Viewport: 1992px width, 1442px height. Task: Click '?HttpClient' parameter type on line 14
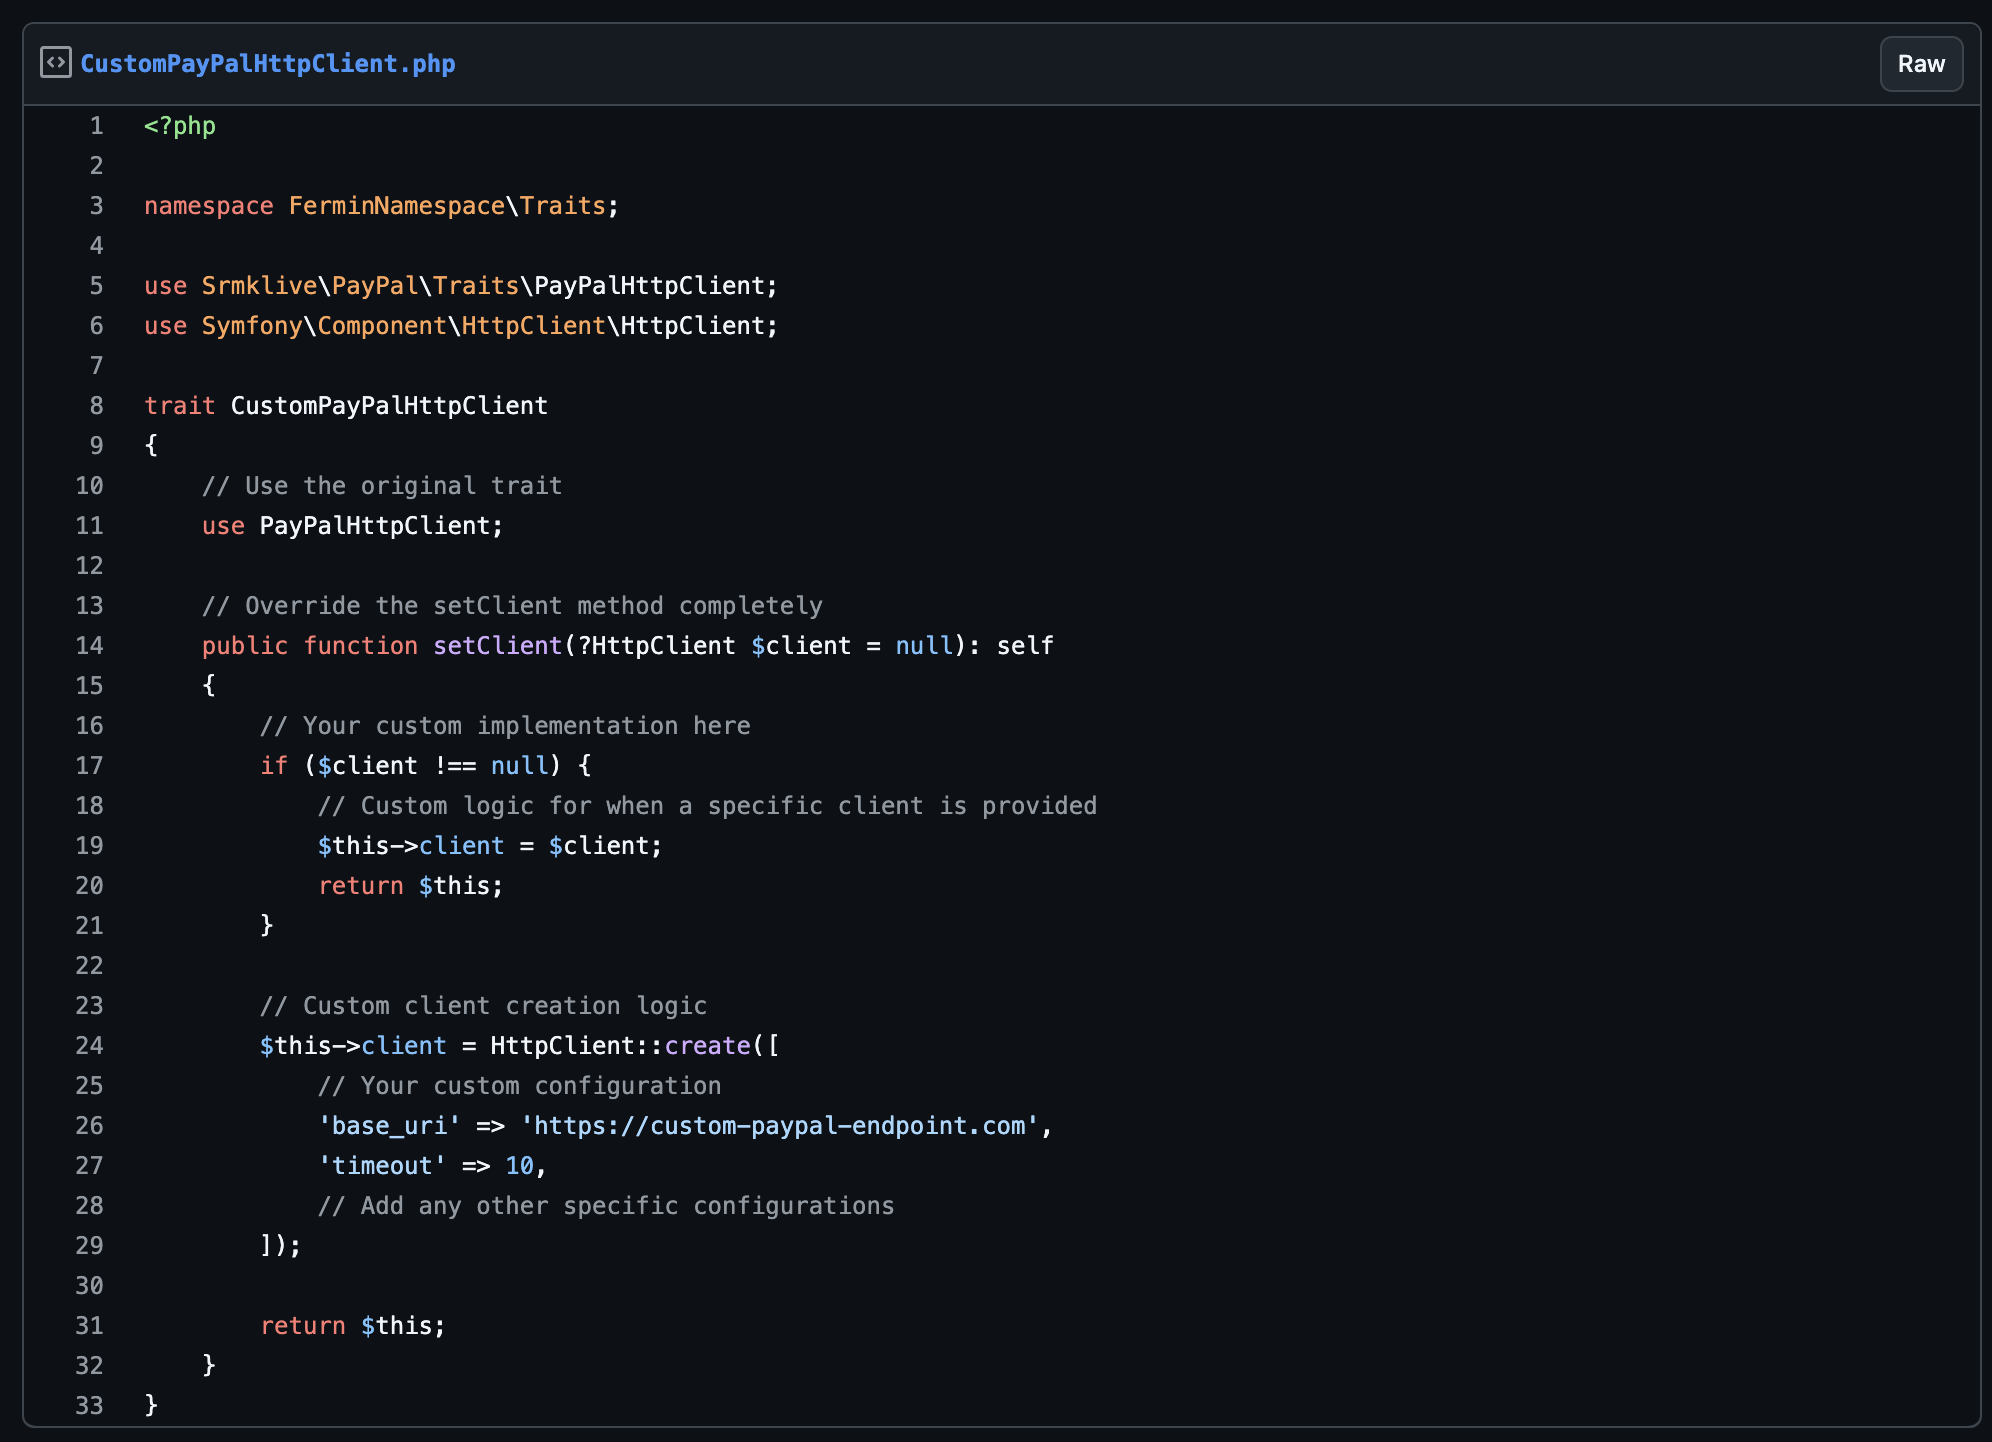coord(657,646)
